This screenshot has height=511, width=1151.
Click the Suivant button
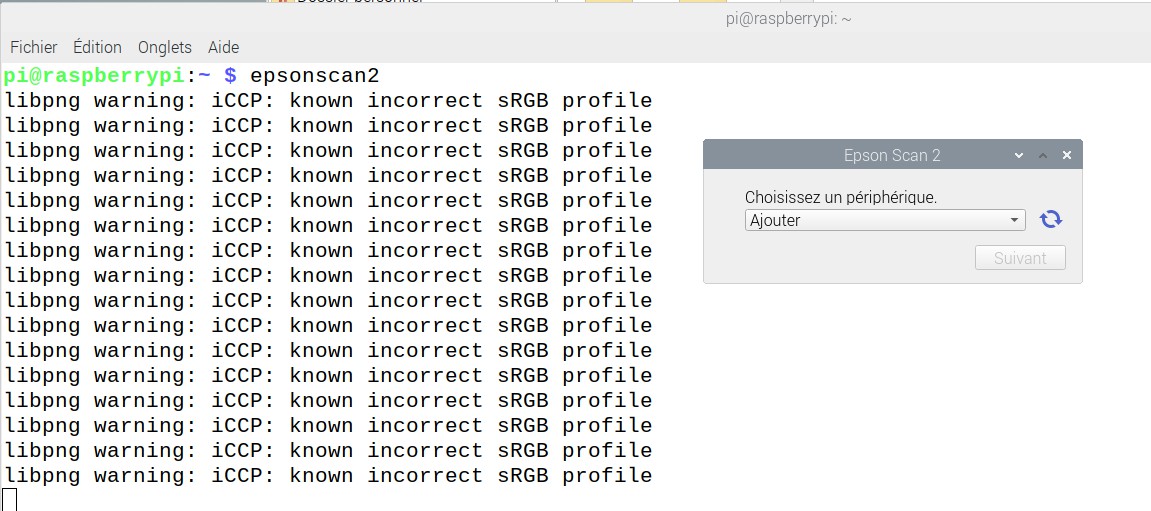(x=1020, y=258)
